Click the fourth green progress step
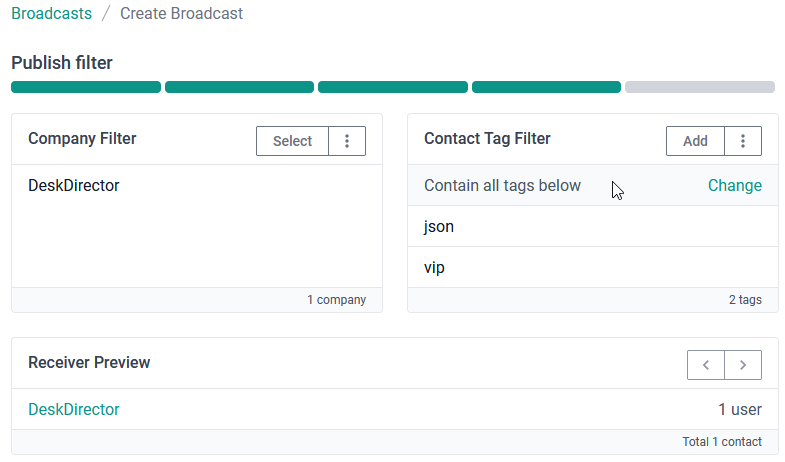785x462 pixels. coord(546,87)
